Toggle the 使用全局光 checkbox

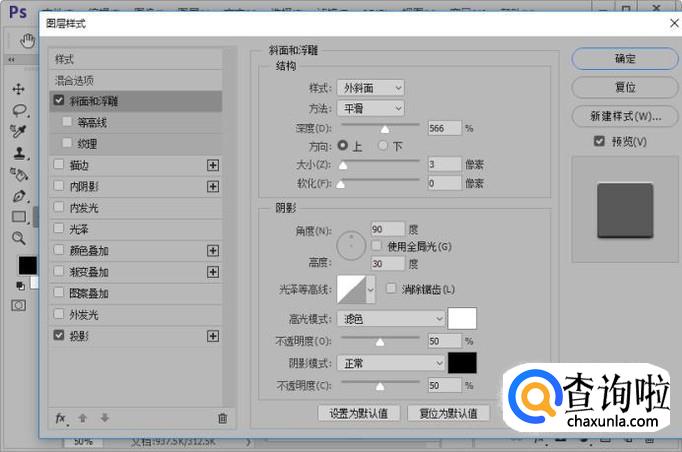(377, 246)
